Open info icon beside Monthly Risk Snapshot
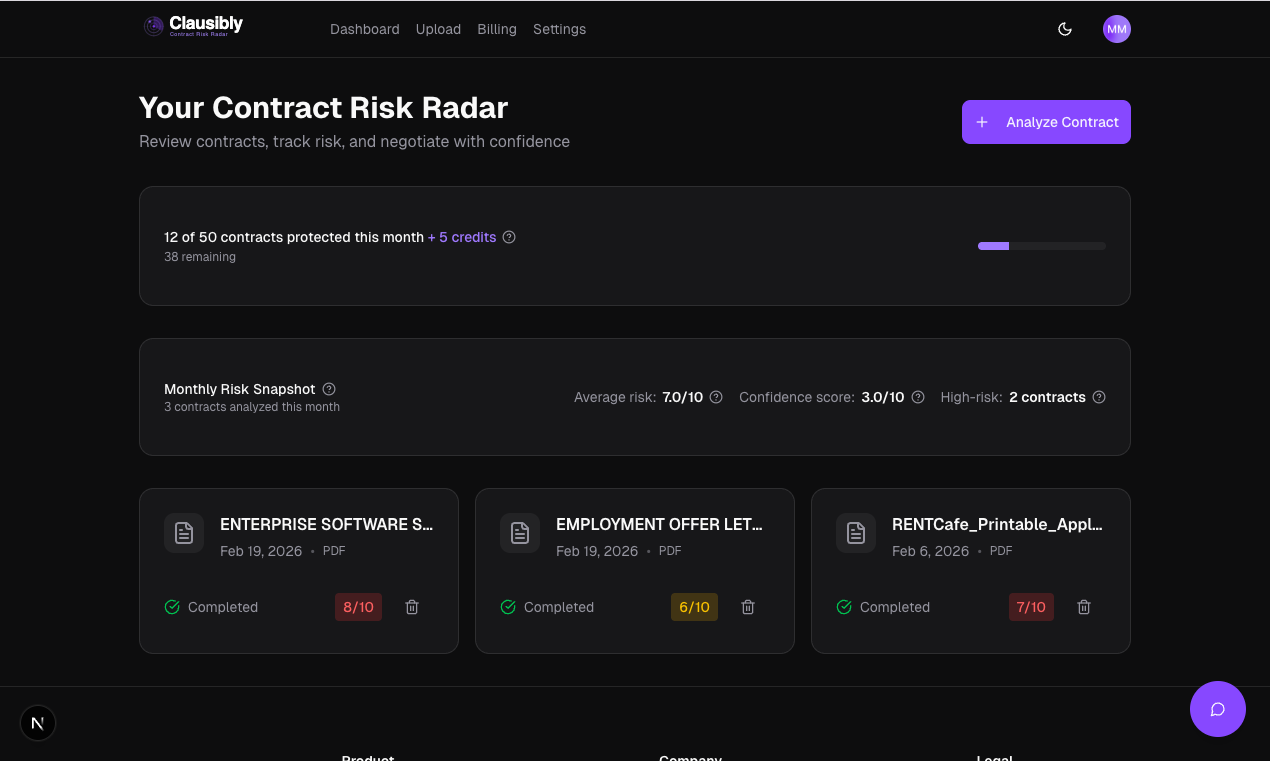Screen dimensions: 1270x761 (329, 389)
